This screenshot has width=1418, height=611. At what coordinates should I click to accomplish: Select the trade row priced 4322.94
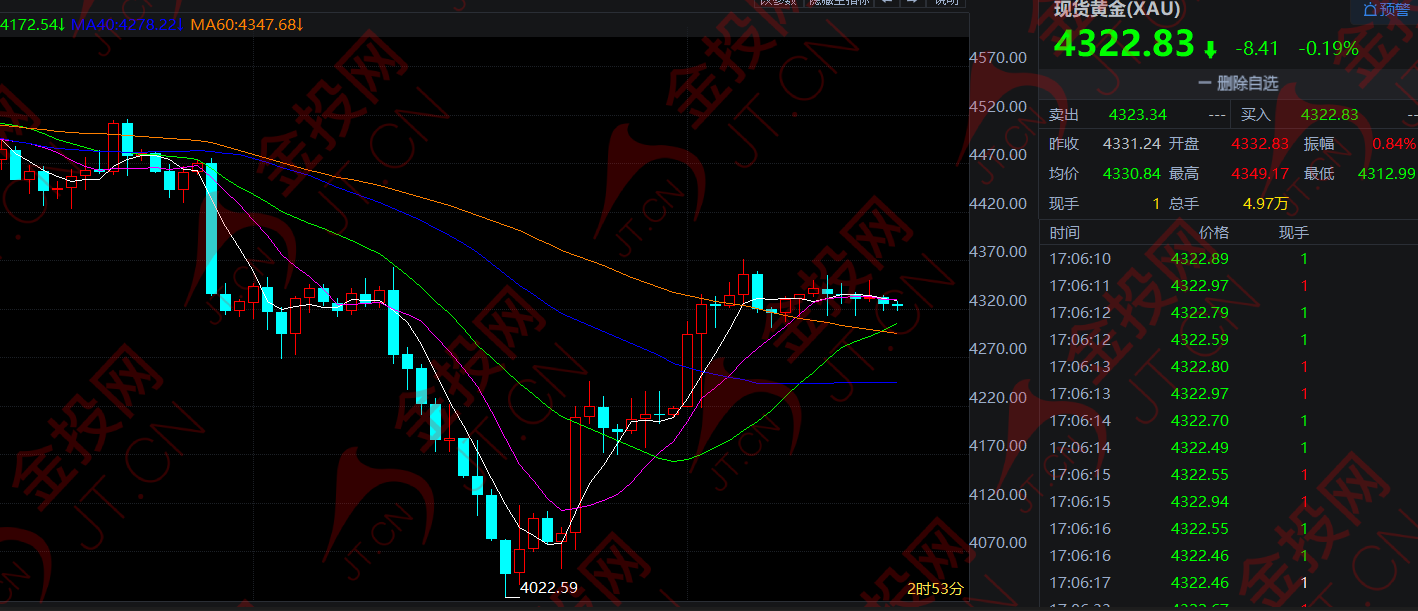[1229, 502]
